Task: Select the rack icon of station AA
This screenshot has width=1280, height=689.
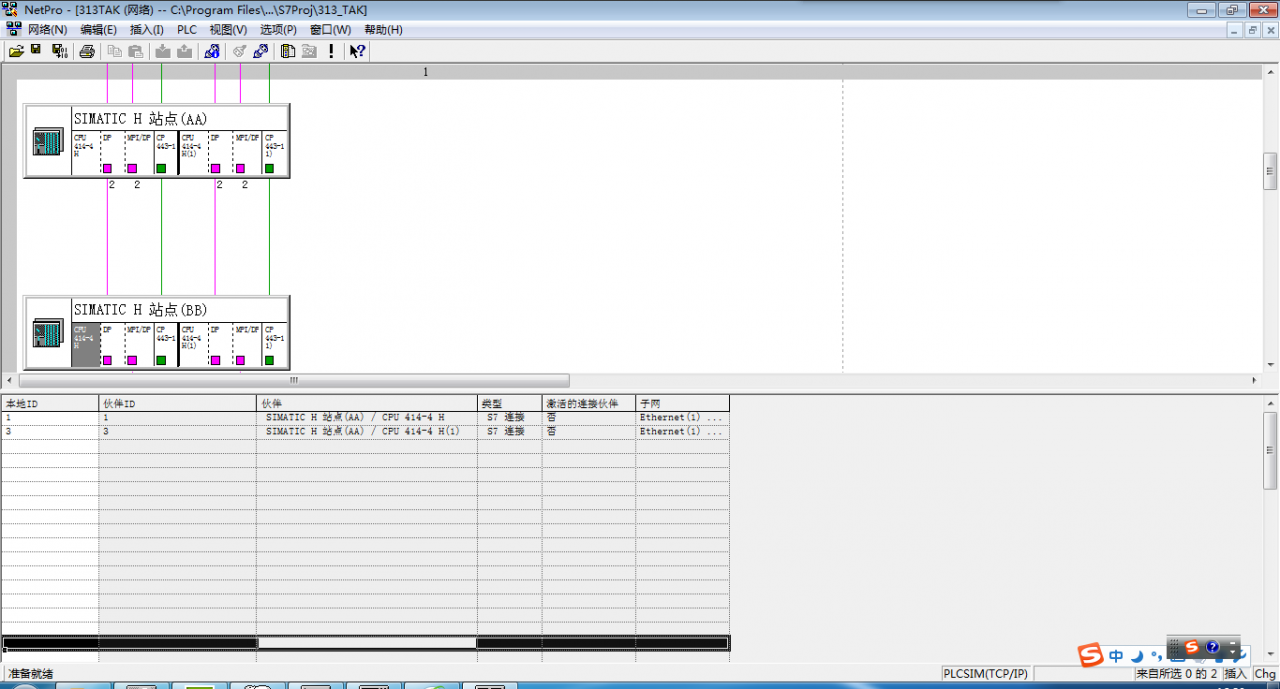Action: pos(47,142)
